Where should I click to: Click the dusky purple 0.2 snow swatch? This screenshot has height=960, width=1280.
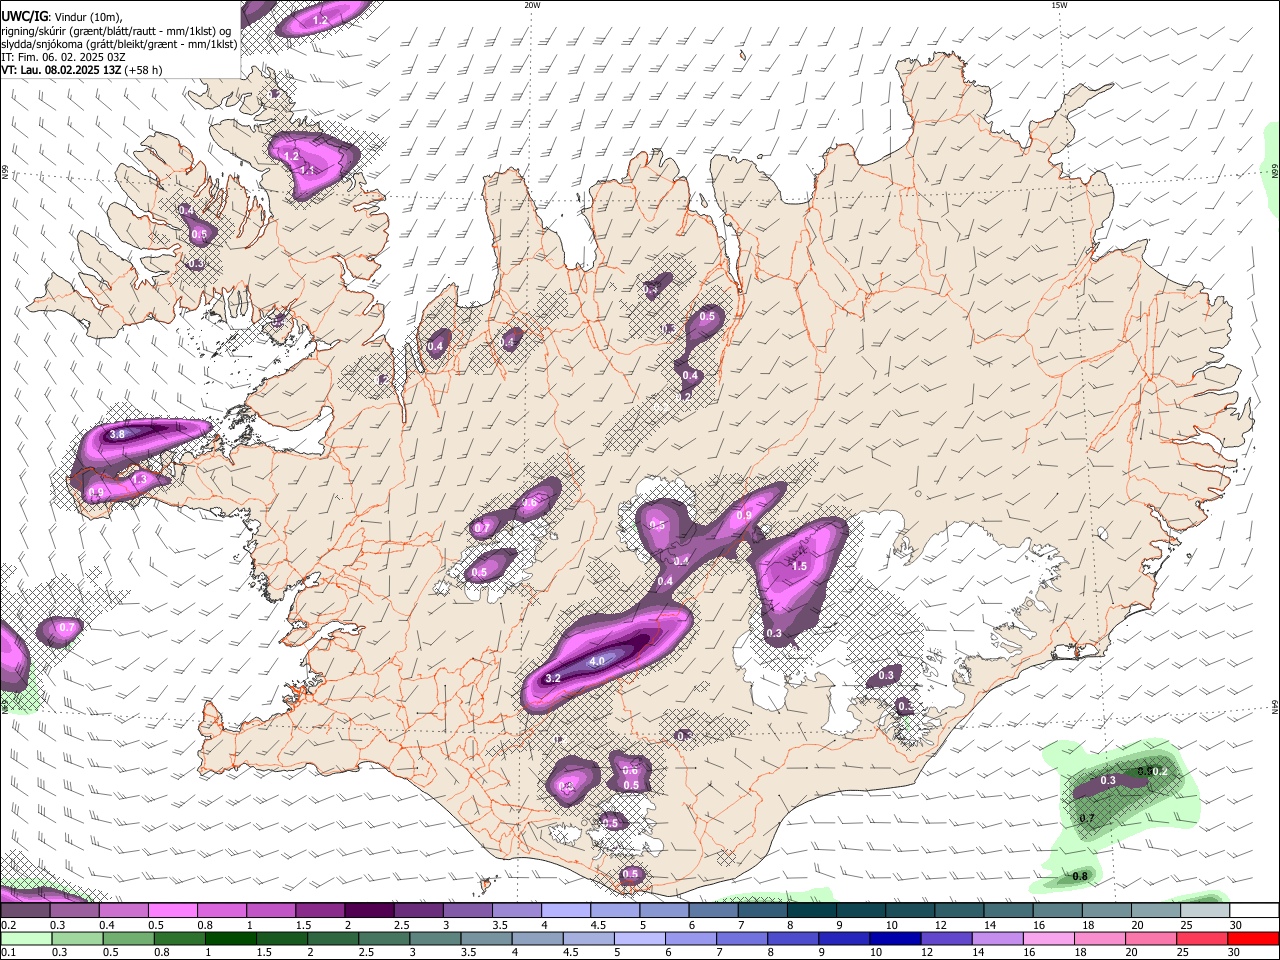coord(25,911)
